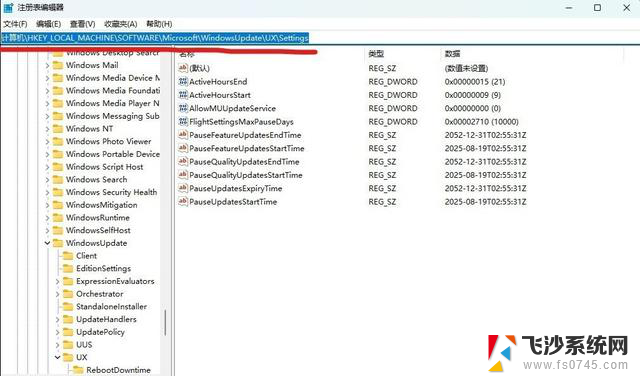Select the WindowsMitigation tree item
This screenshot has height=376, width=640.
click(102, 205)
